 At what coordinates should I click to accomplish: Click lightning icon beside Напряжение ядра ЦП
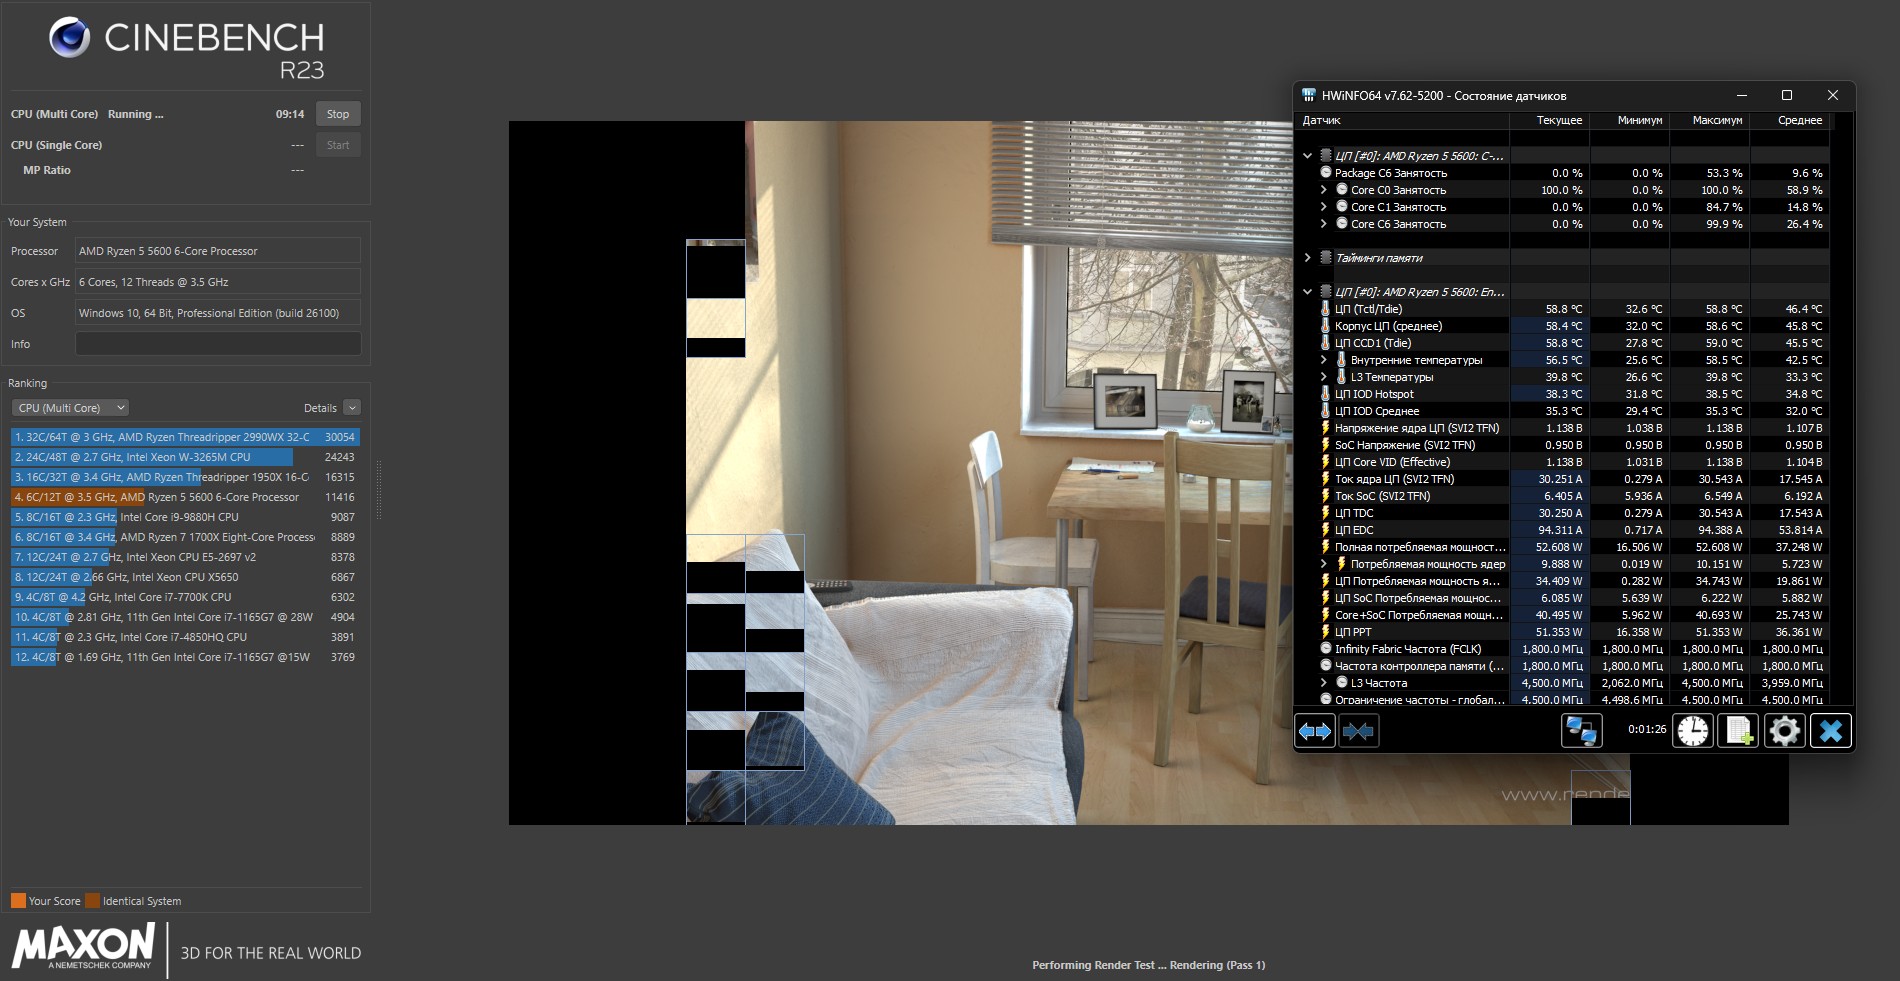[x=1326, y=428]
